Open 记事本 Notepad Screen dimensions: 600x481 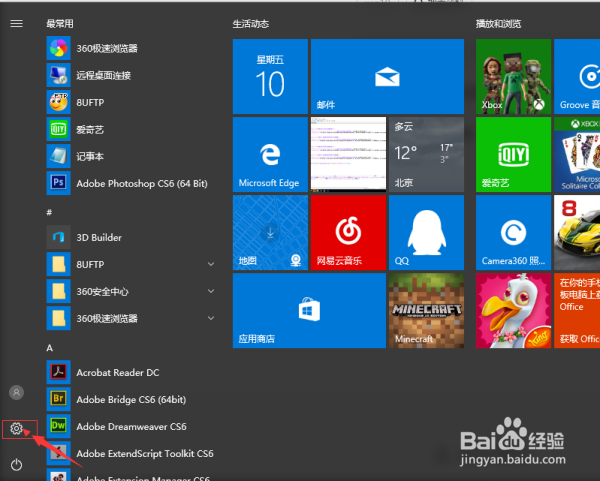pyautogui.click(x=130, y=156)
